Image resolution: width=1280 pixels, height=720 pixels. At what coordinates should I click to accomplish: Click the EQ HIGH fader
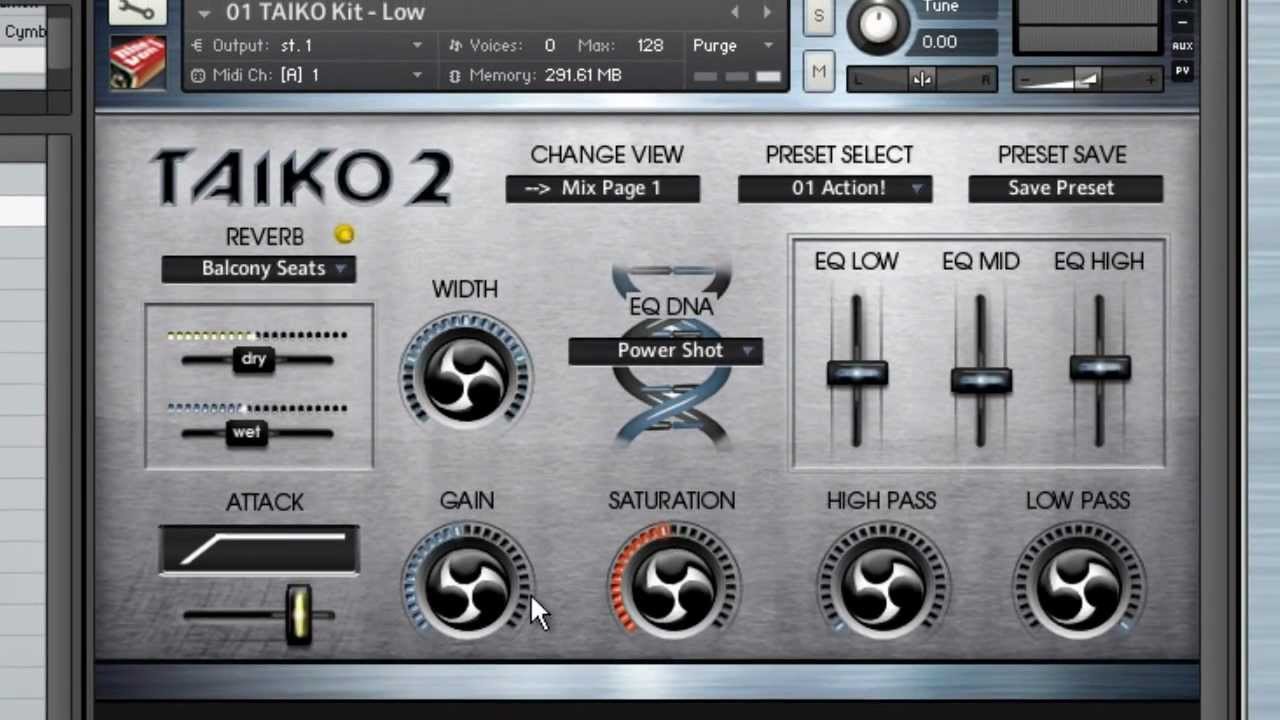pos(1100,368)
